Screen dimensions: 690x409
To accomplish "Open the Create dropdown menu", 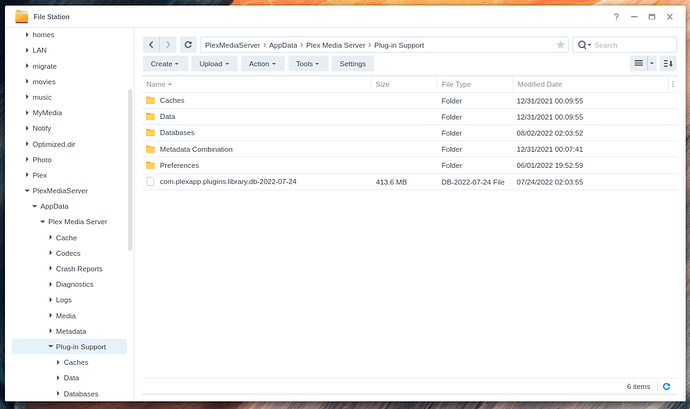I will point(165,63).
